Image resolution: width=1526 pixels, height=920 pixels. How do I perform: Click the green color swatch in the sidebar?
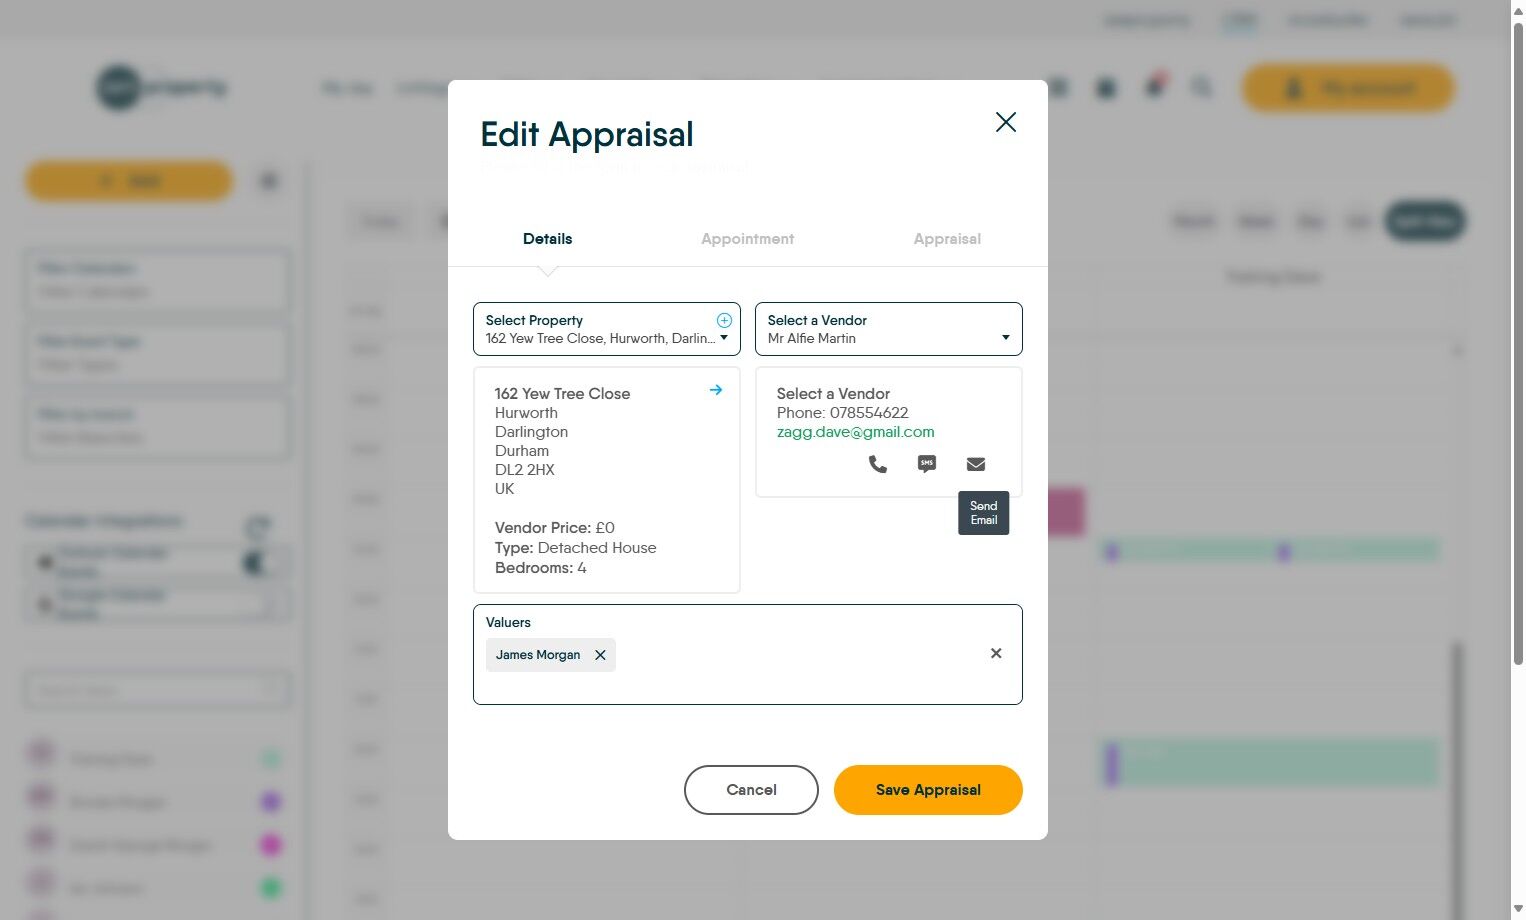coord(269,887)
